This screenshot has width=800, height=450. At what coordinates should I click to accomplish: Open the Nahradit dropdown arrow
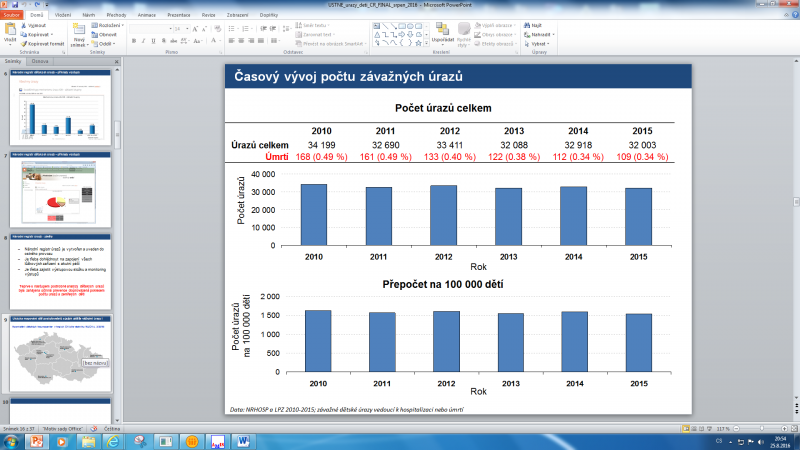553,34
